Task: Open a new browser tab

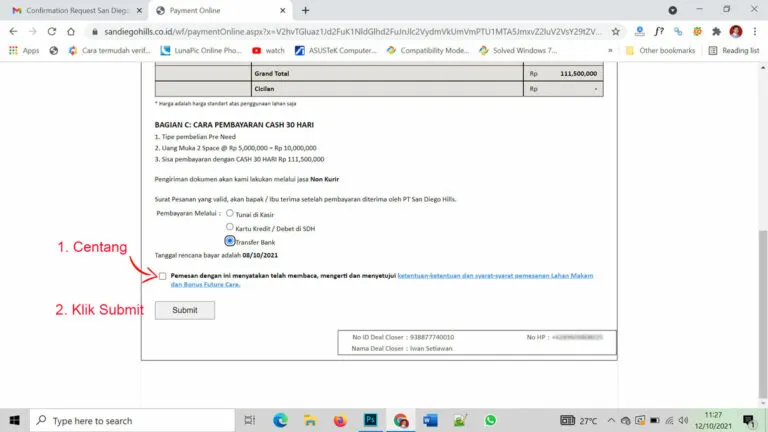Action: (x=305, y=10)
